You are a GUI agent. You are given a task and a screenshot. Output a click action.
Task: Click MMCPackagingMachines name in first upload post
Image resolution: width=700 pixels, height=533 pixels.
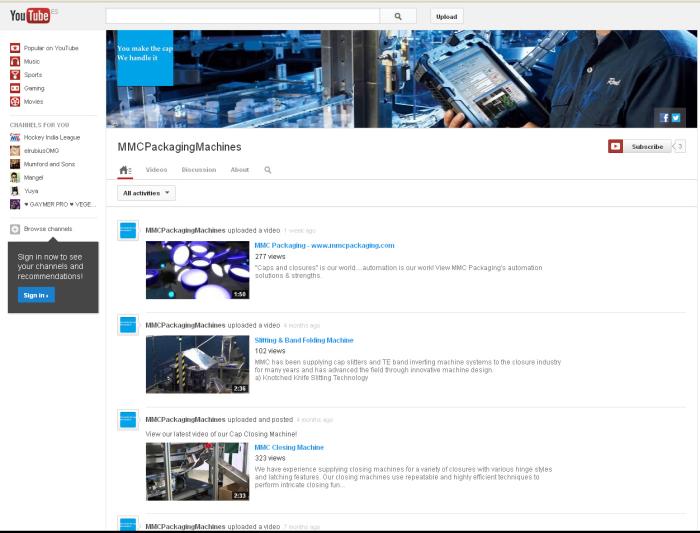(185, 230)
